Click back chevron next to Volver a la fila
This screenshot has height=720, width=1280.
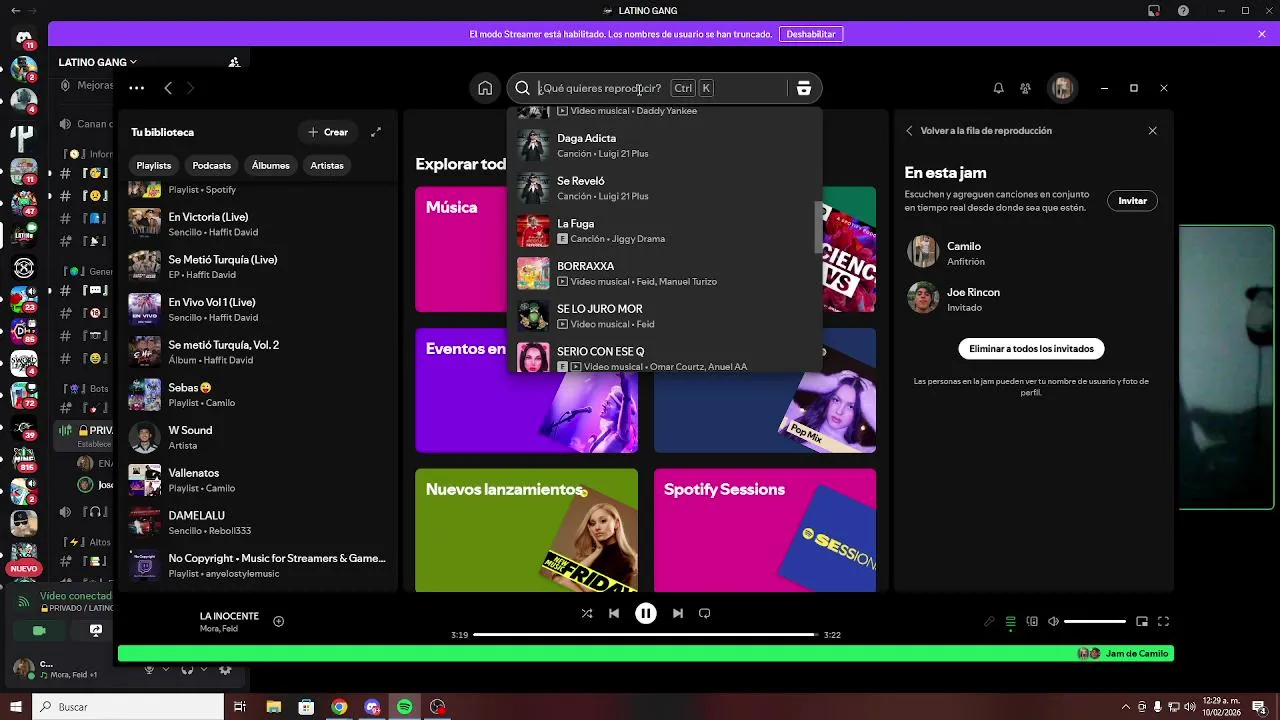[909, 130]
